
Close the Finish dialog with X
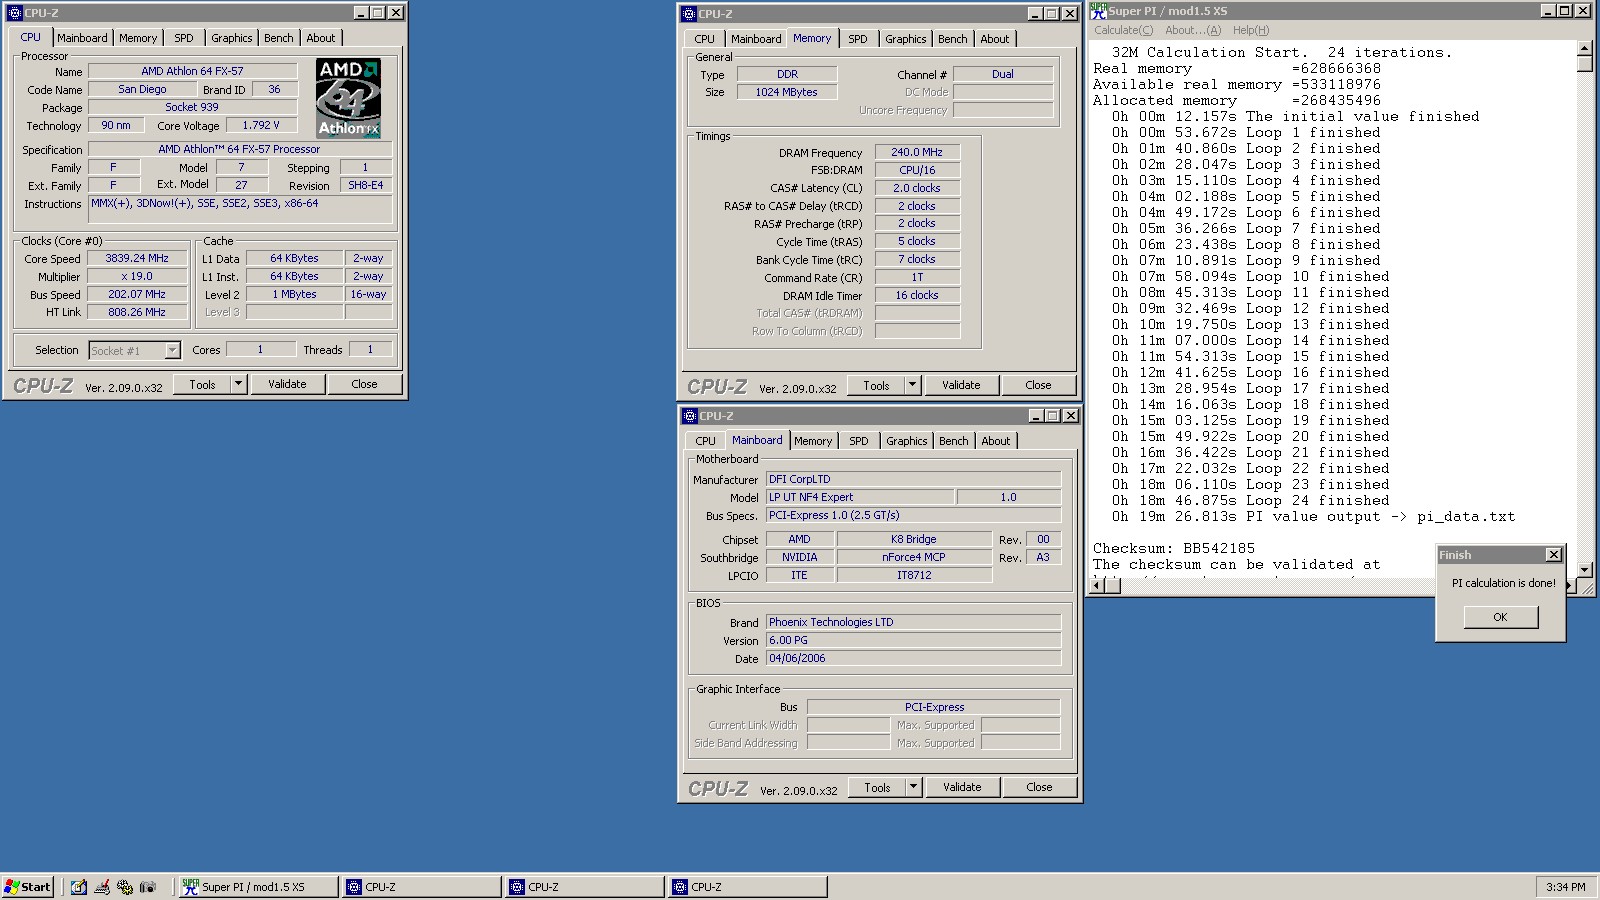1553,555
